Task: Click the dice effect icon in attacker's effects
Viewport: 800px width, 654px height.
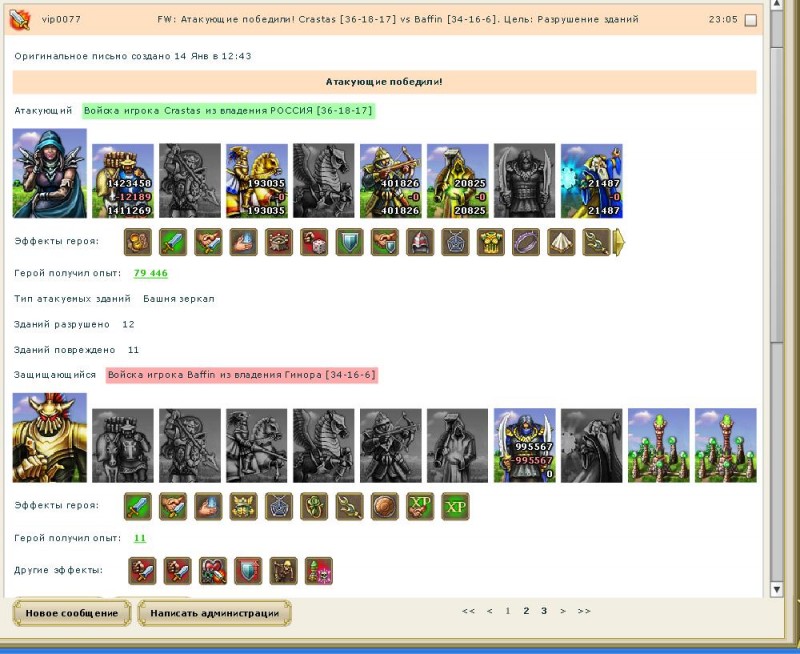Action: [x=314, y=242]
